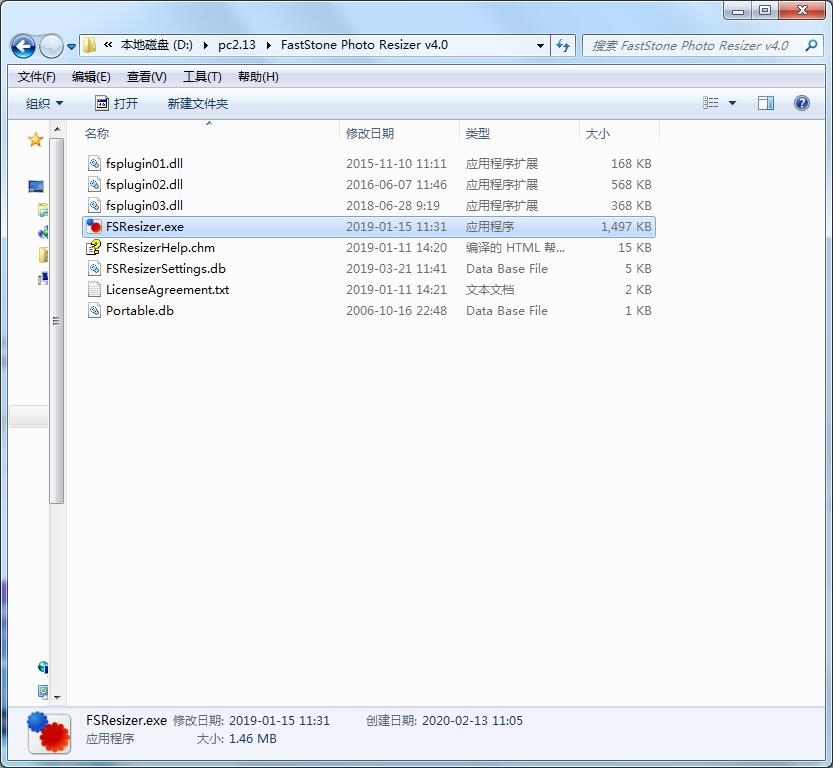Click the refresh button beside address bar
This screenshot has height=768, width=833.
pyautogui.click(x=563, y=46)
